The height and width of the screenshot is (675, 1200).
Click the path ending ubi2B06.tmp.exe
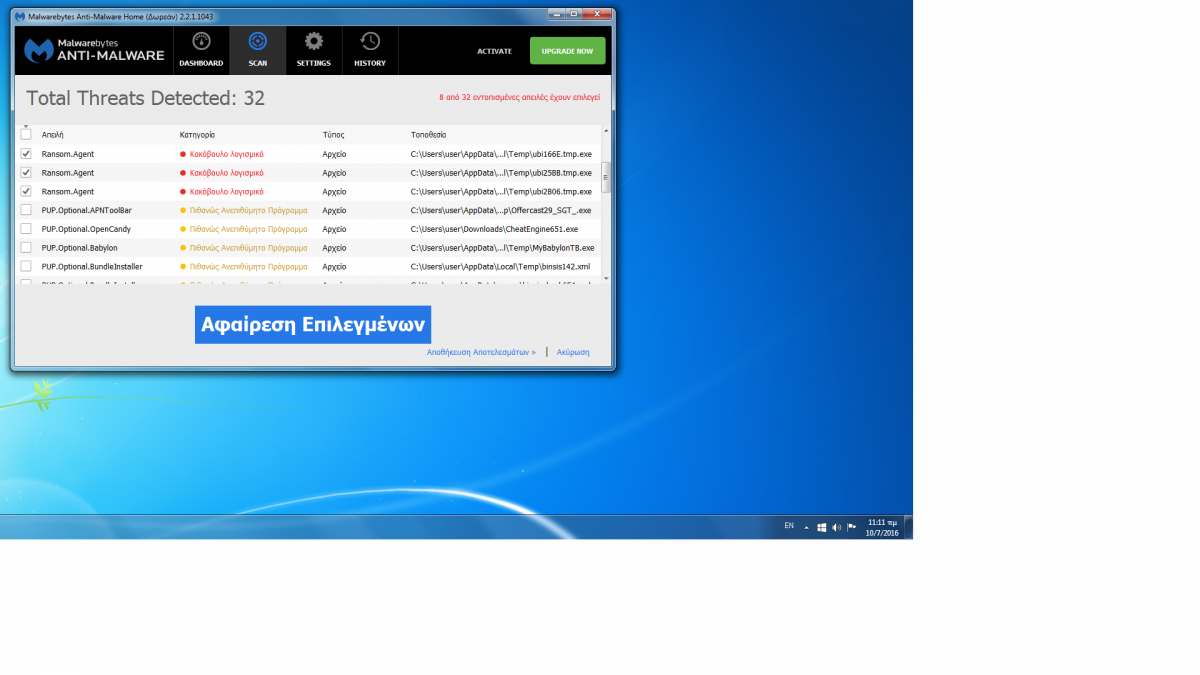pyautogui.click(x=501, y=191)
